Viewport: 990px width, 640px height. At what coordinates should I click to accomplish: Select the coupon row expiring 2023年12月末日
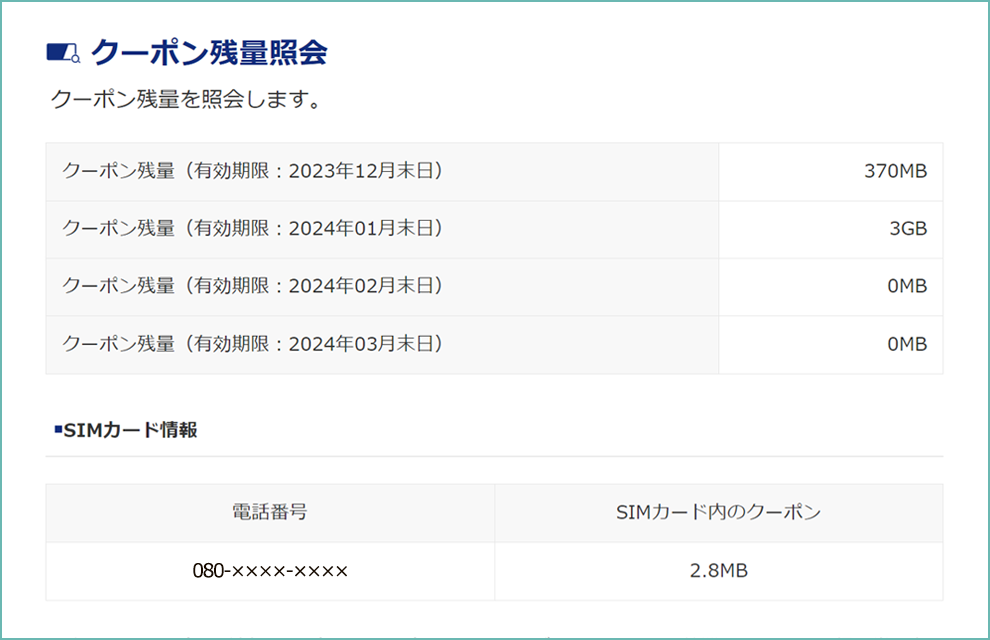coord(494,172)
